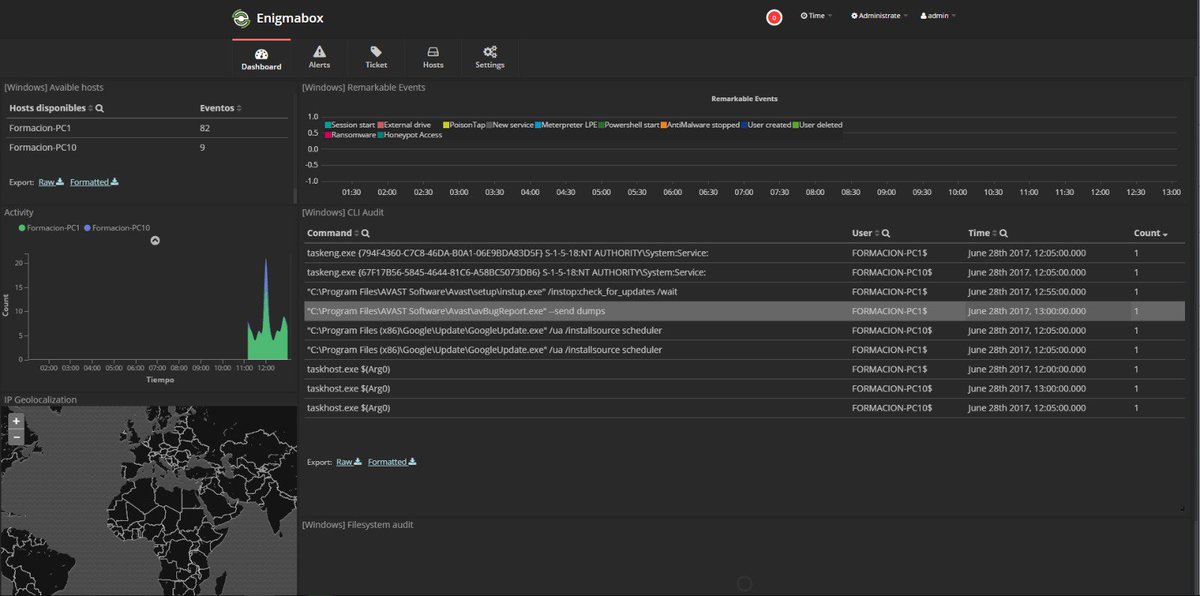Click the red notification circle in the header

pos(775,16)
